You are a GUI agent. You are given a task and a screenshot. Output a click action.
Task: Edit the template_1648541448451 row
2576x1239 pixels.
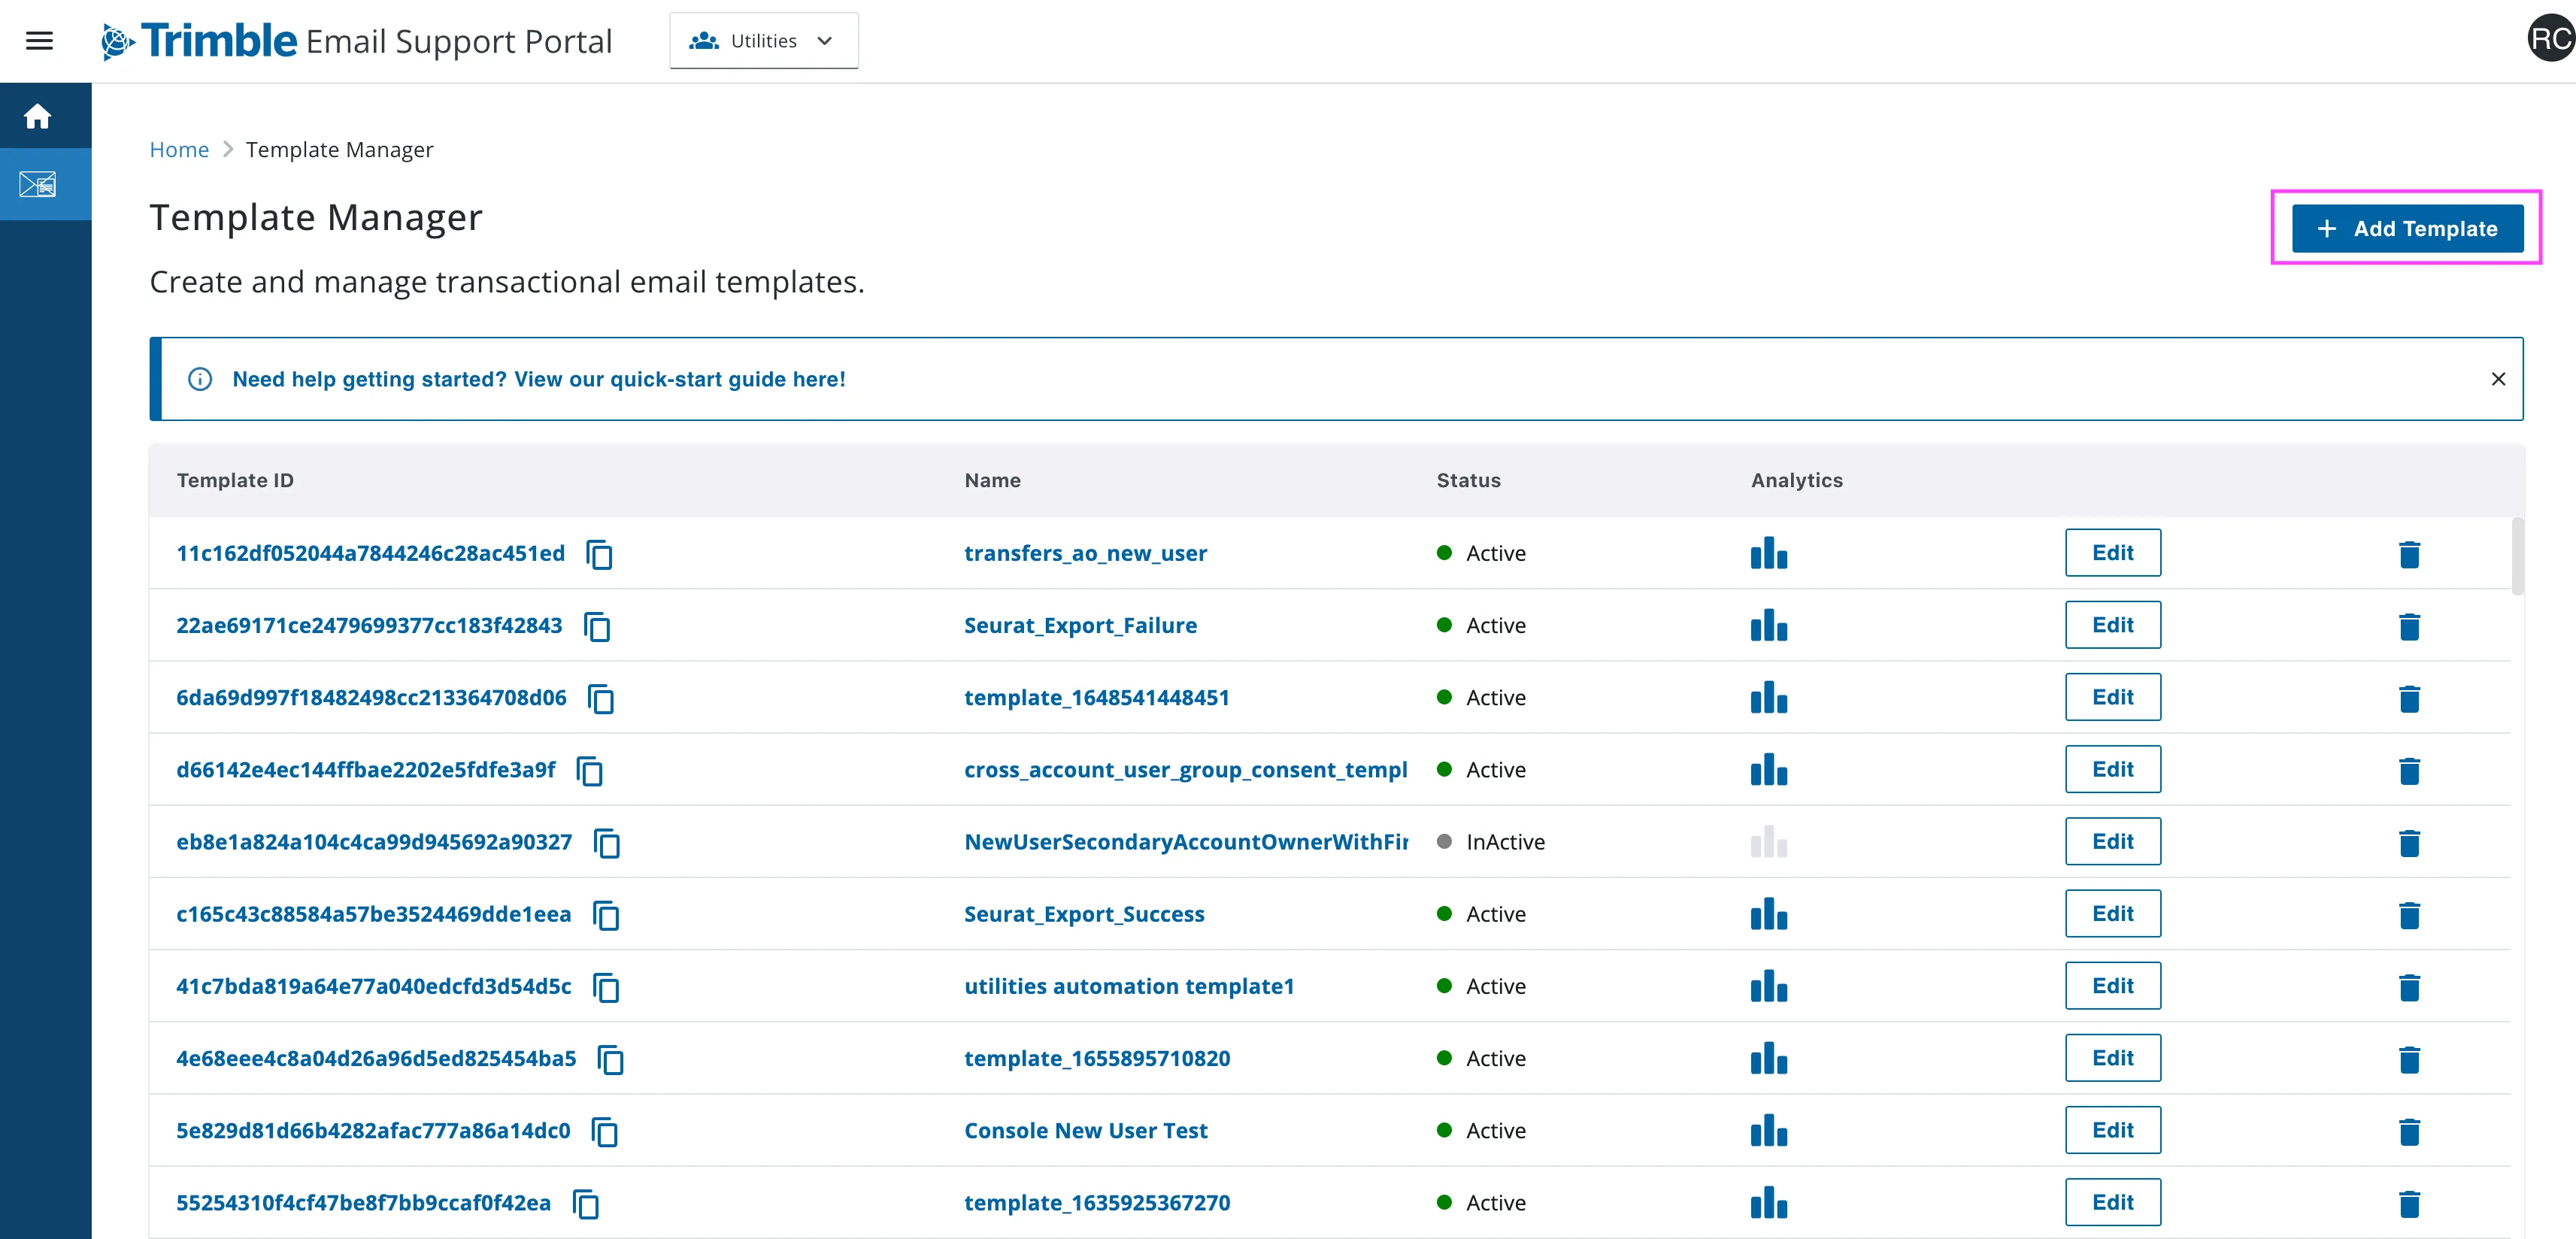click(x=2113, y=697)
